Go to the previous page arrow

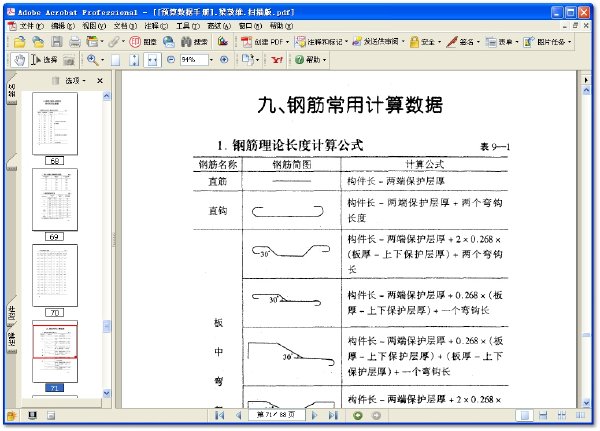tap(238, 415)
